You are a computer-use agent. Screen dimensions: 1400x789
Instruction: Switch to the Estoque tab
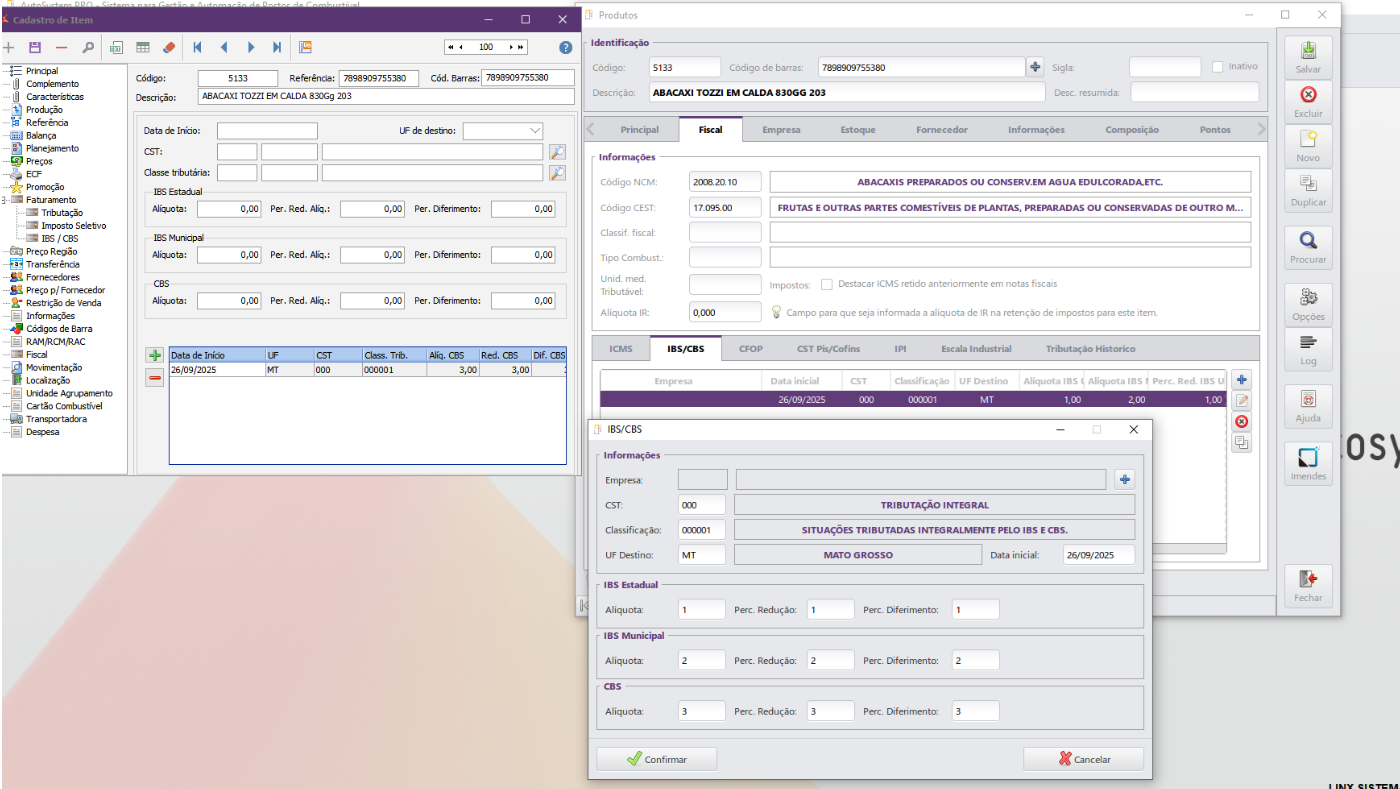(857, 130)
